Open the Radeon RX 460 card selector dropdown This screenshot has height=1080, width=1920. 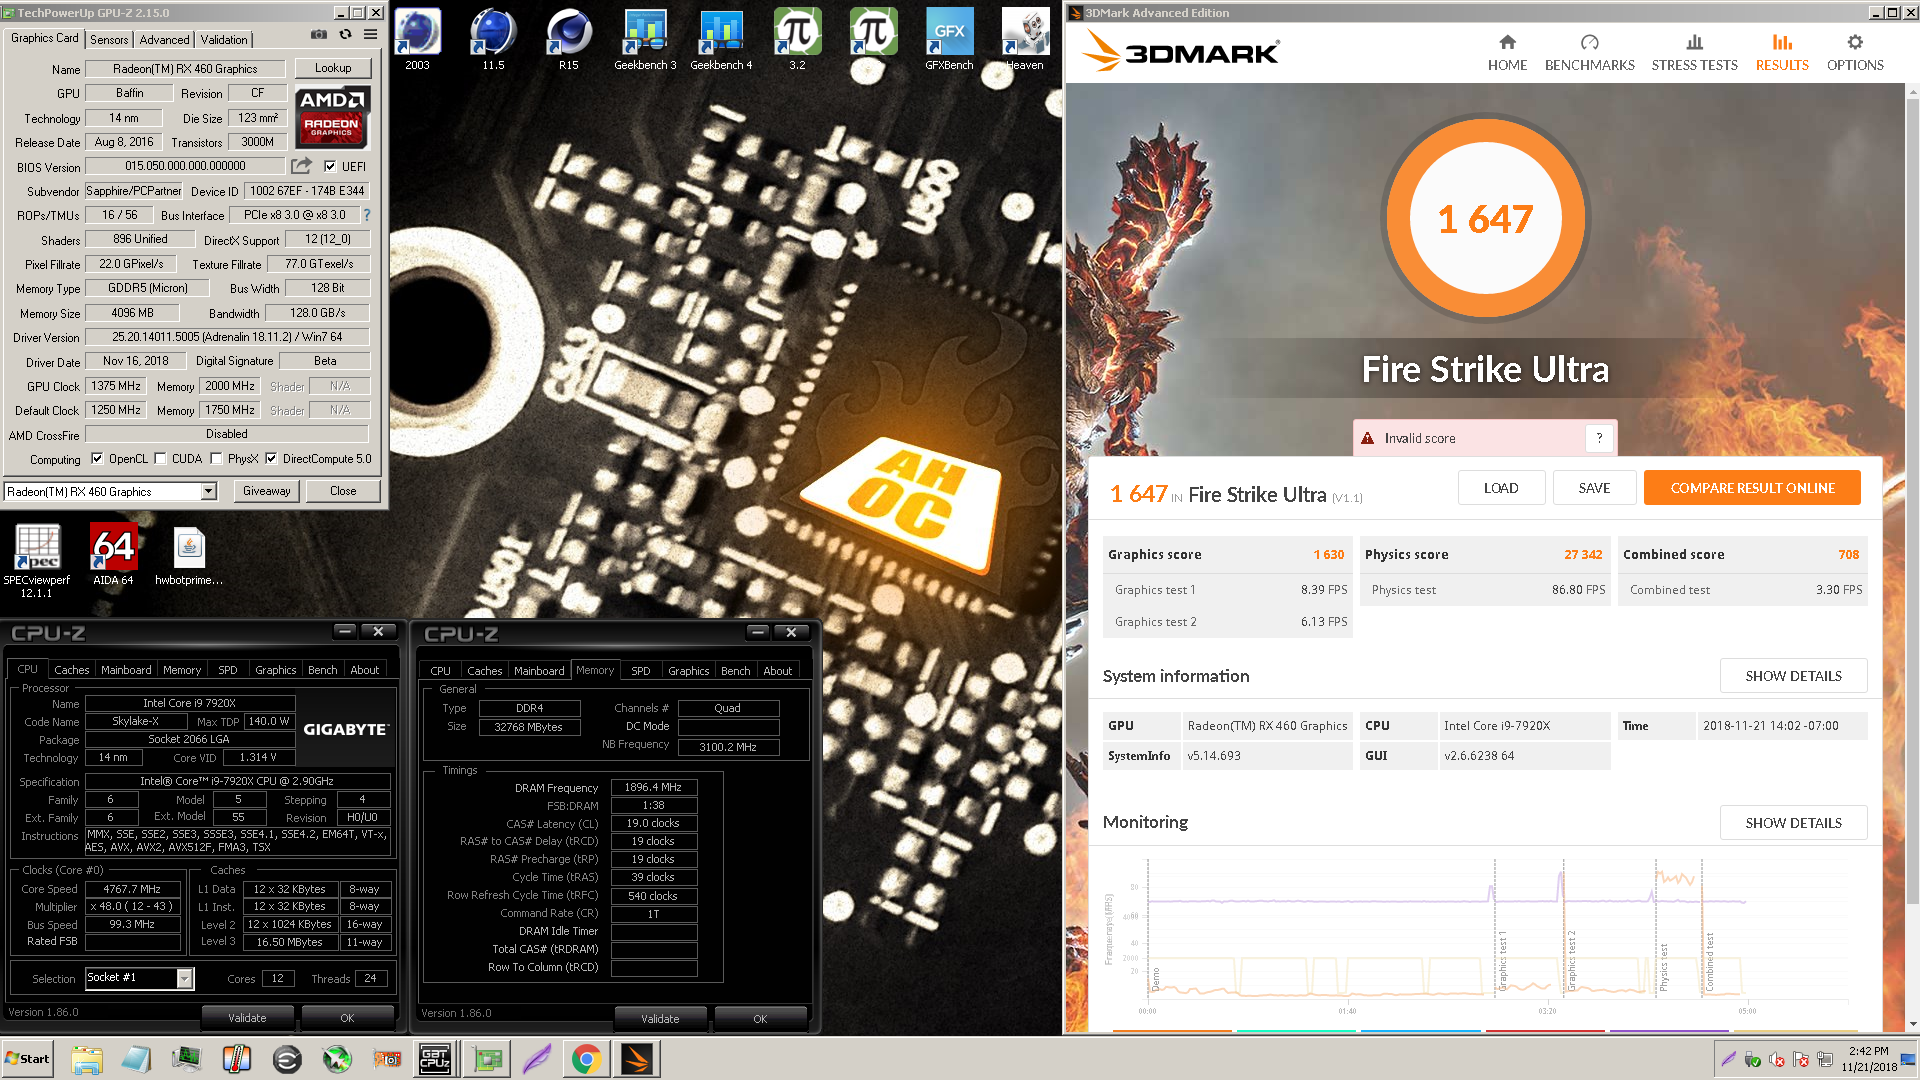point(209,491)
